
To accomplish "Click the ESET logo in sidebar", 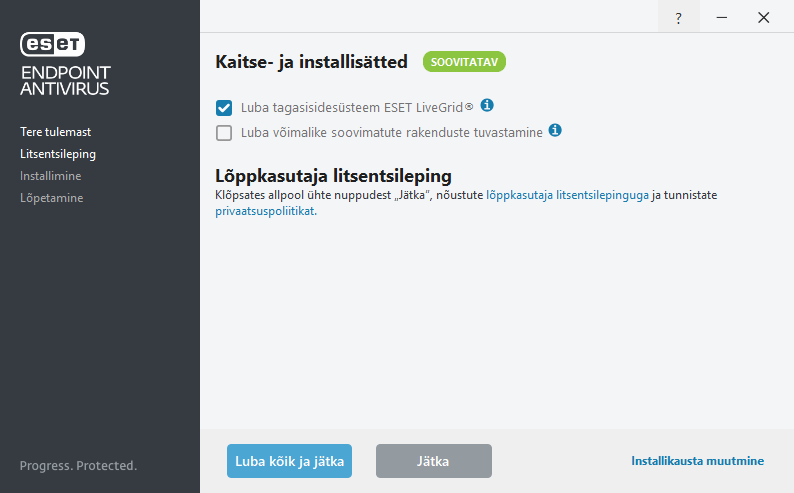I will click(53, 43).
